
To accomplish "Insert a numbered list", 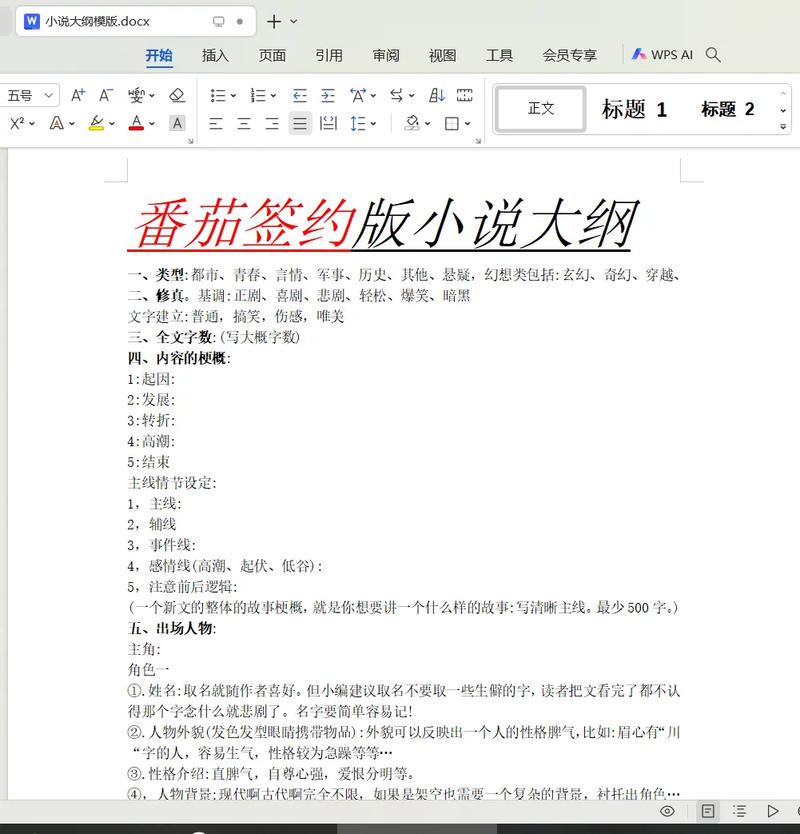I will coord(258,96).
